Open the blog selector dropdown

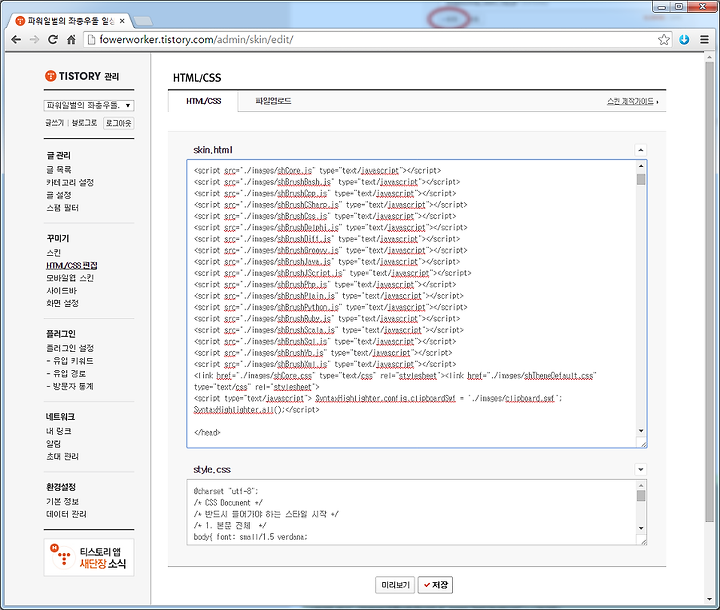(89, 105)
